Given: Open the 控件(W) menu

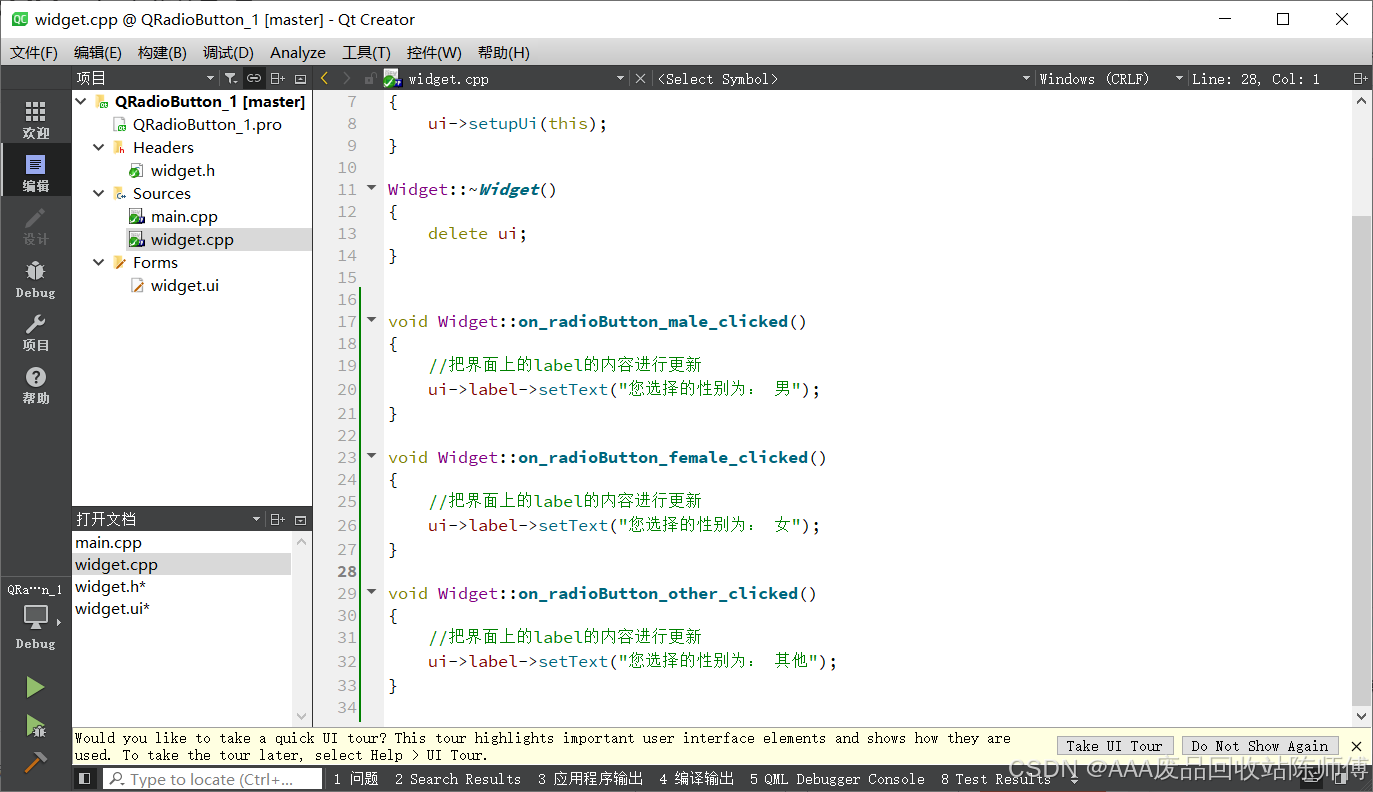Looking at the screenshot, I should click(434, 53).
